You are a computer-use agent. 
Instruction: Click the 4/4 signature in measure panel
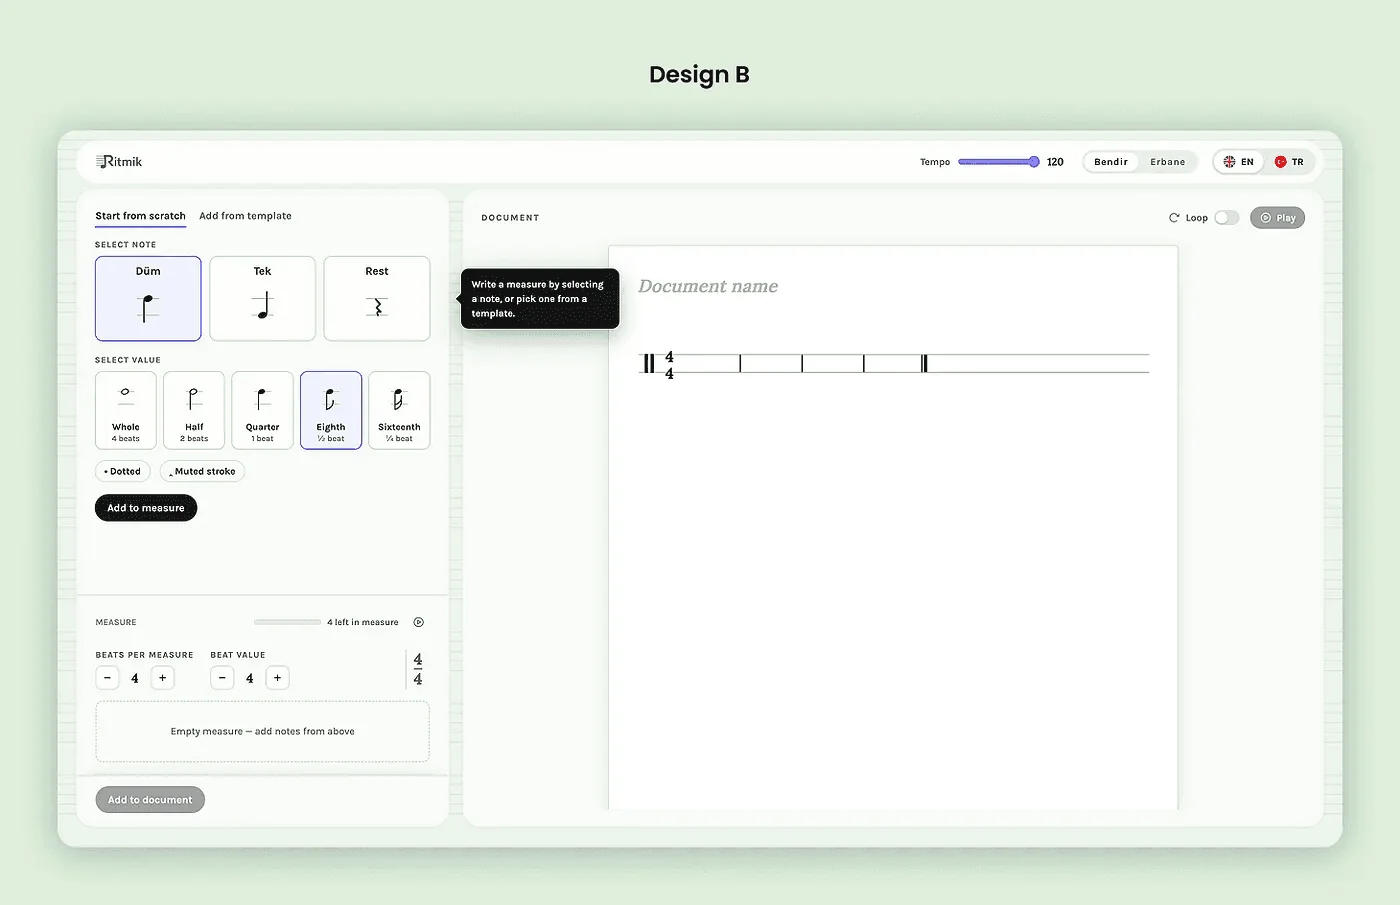pyautogui.click(x=417, y=670)
